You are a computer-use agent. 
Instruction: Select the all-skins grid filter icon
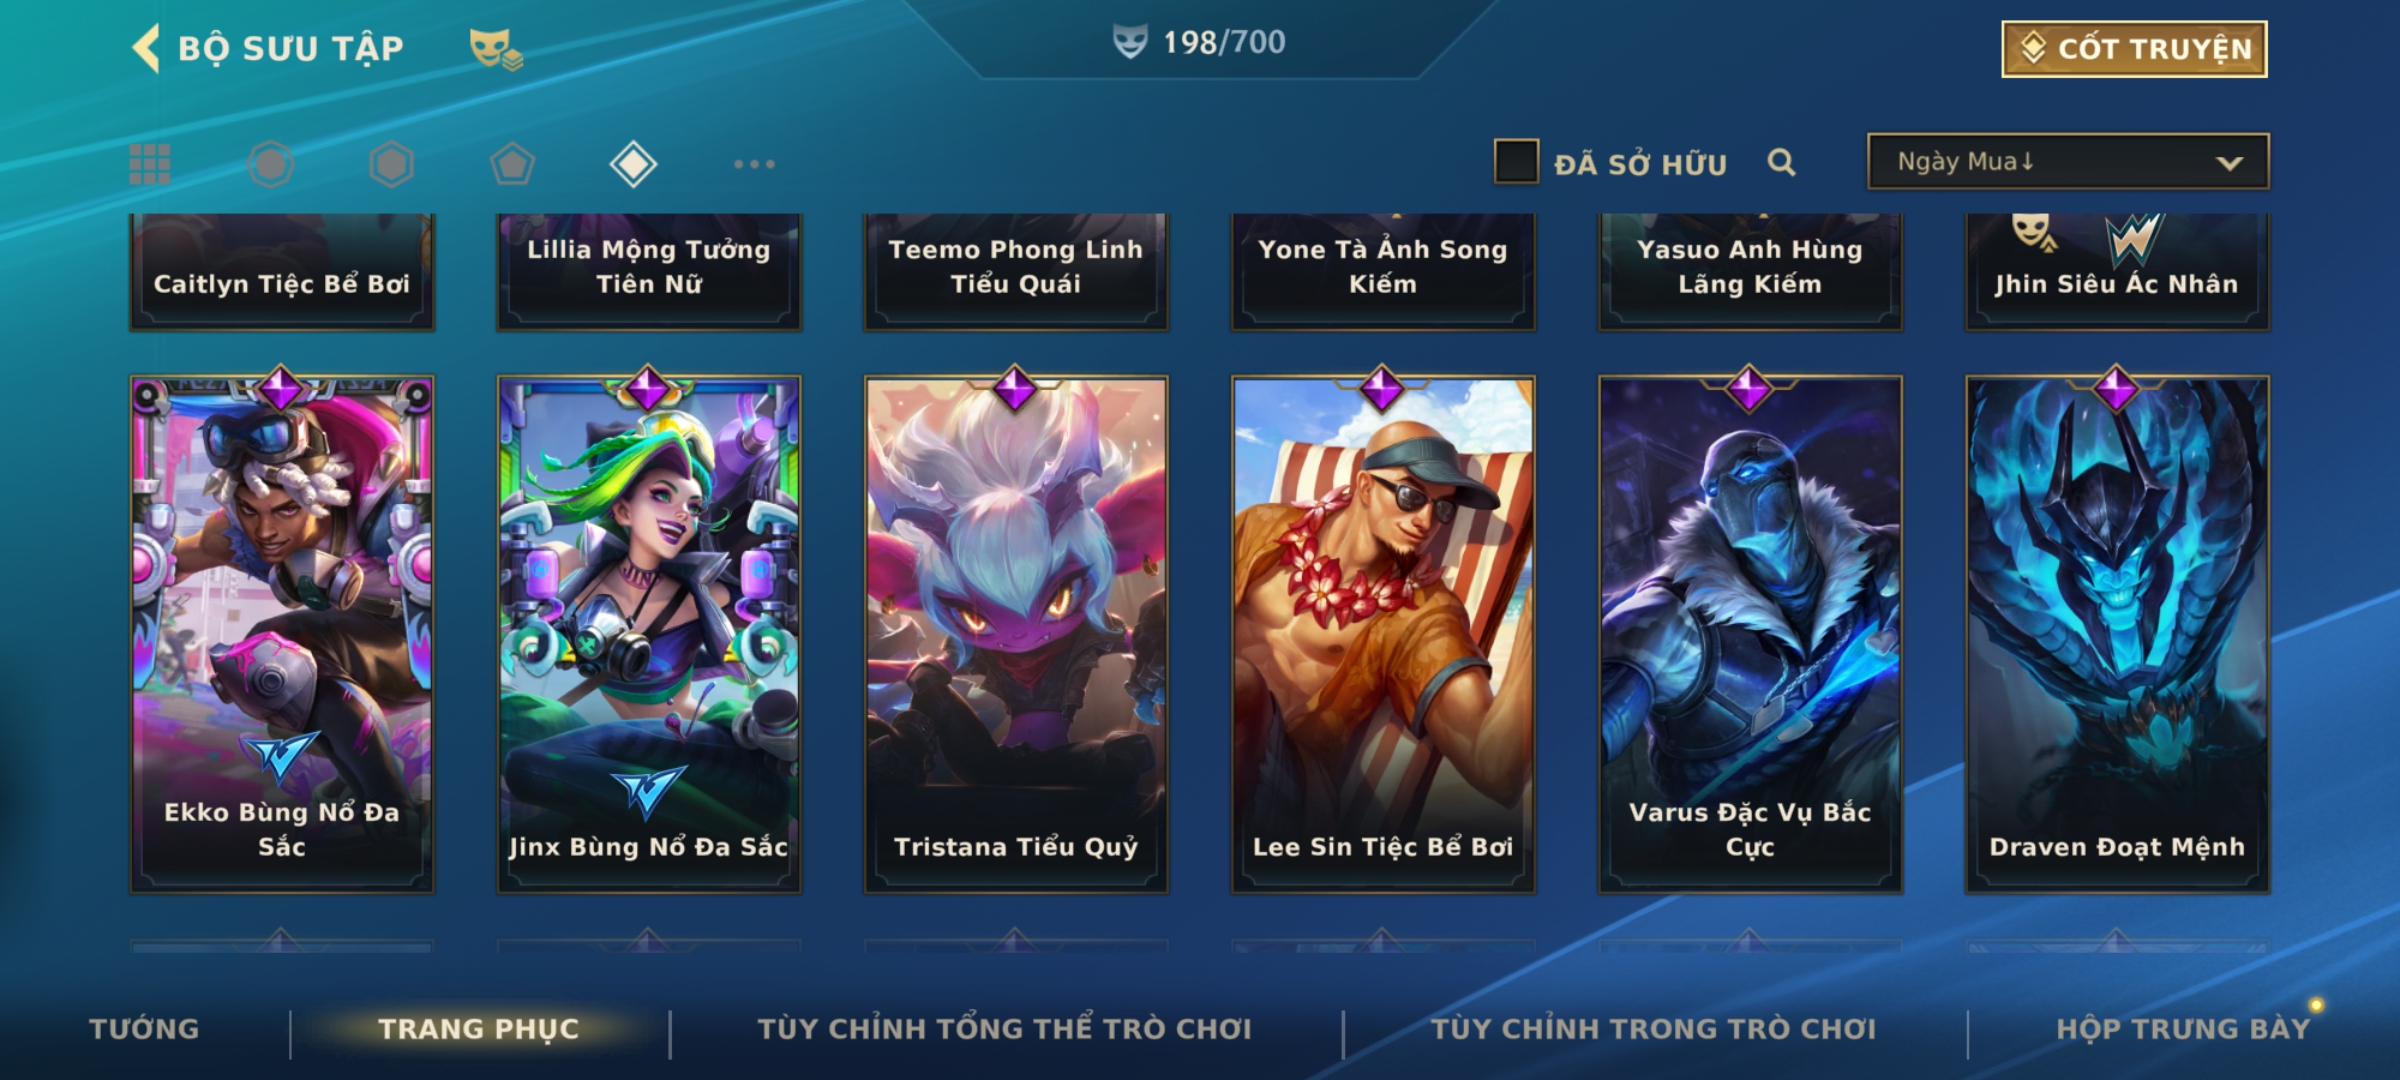150,164
